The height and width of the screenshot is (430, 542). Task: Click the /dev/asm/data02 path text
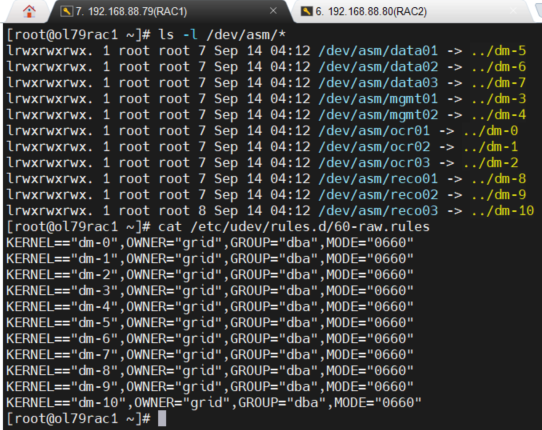(378, 67)
